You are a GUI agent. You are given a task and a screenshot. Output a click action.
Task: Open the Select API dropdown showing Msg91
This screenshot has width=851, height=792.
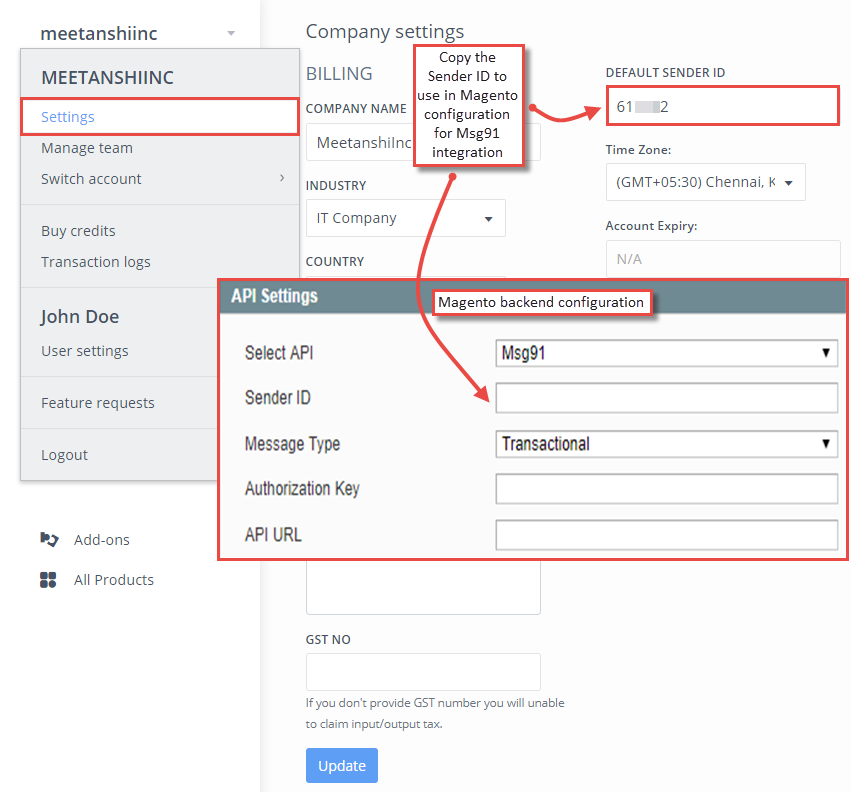click(666, 353)
